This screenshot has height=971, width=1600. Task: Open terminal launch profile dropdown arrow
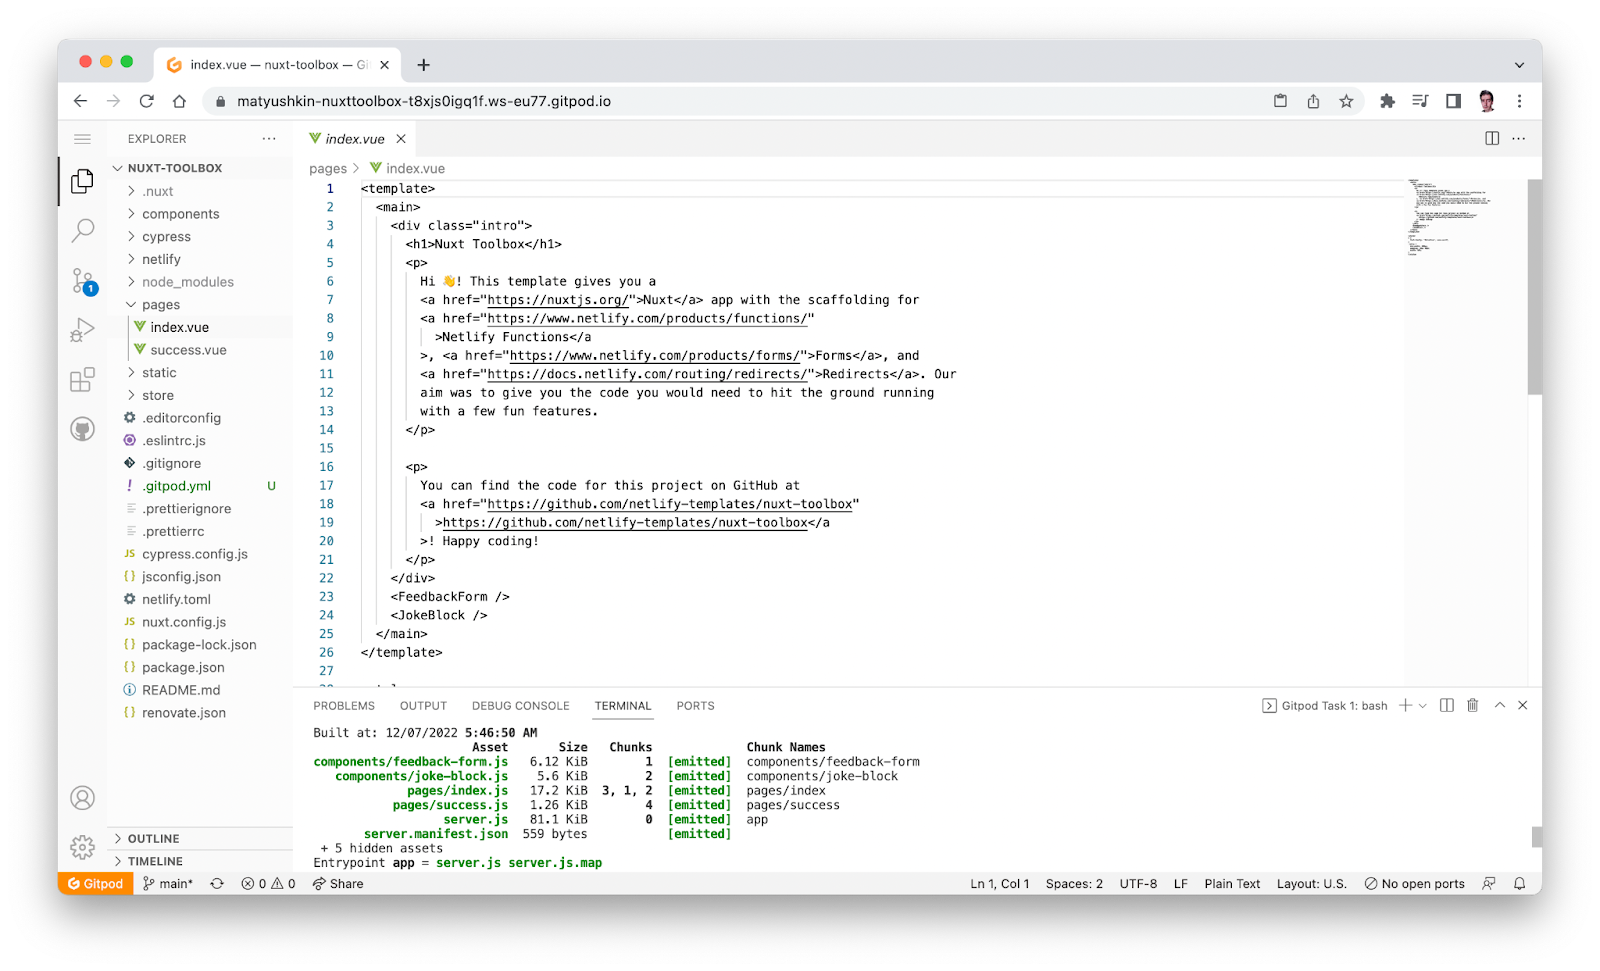1423,706
